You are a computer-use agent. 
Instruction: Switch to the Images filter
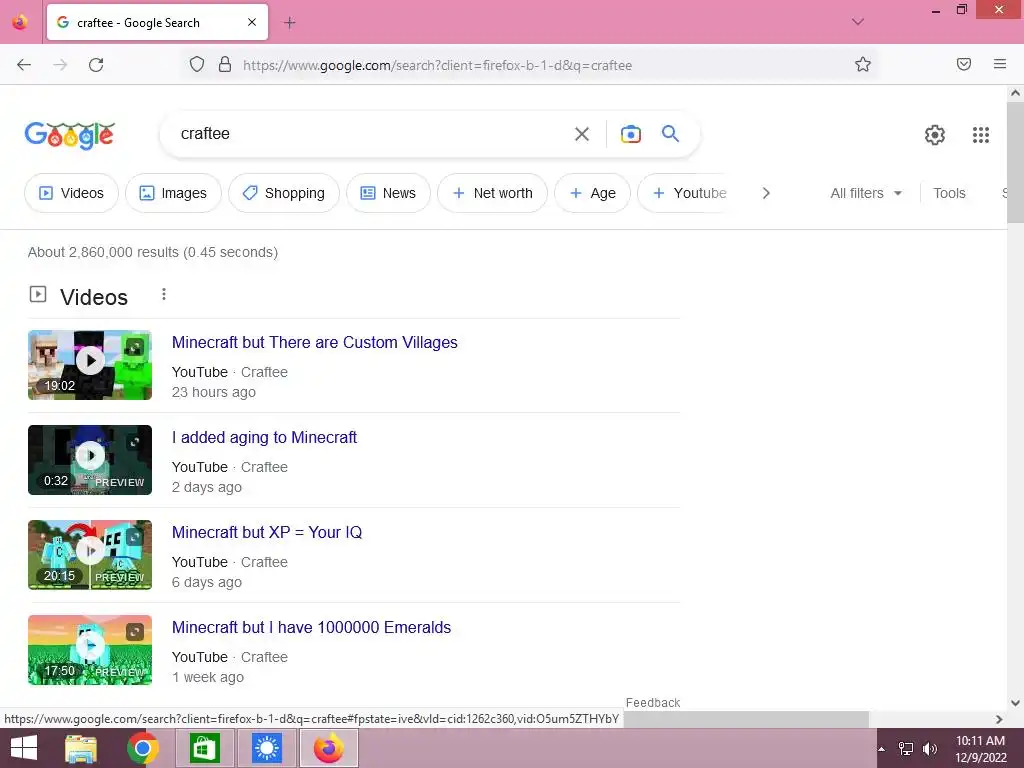coord(173,193)
